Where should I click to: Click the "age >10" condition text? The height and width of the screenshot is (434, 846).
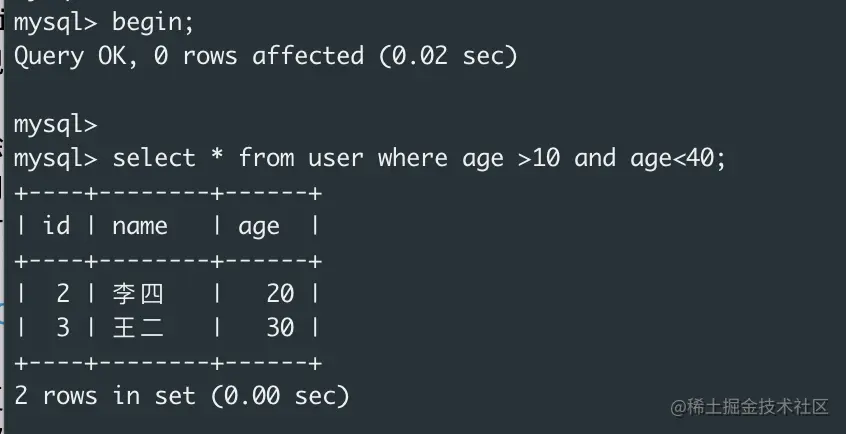coord(510,158)
